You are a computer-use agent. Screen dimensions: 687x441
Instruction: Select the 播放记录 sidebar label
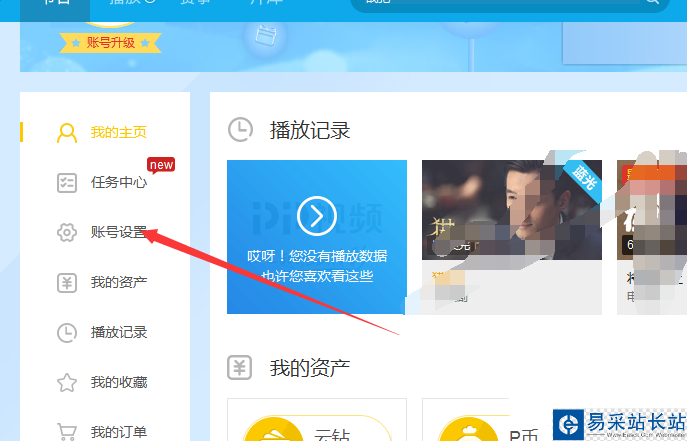[119, 332]
